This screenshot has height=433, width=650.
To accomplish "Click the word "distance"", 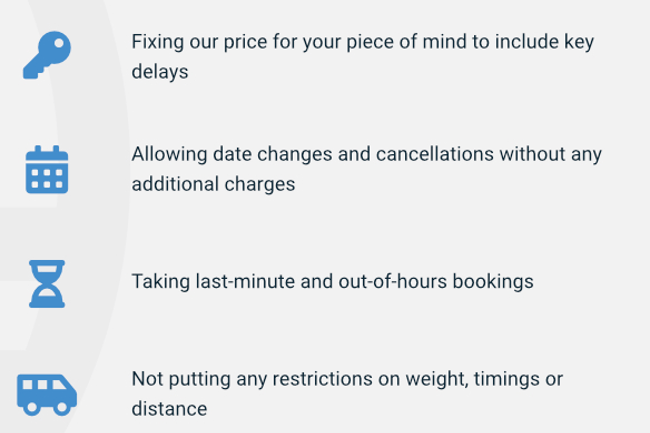I will coord(169,409).
